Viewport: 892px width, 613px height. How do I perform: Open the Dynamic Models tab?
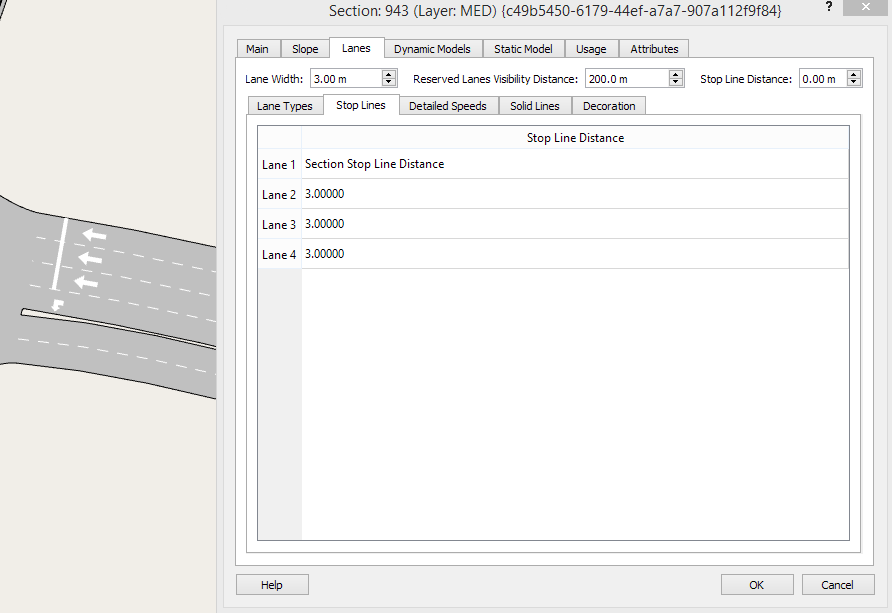click(432, 49)
